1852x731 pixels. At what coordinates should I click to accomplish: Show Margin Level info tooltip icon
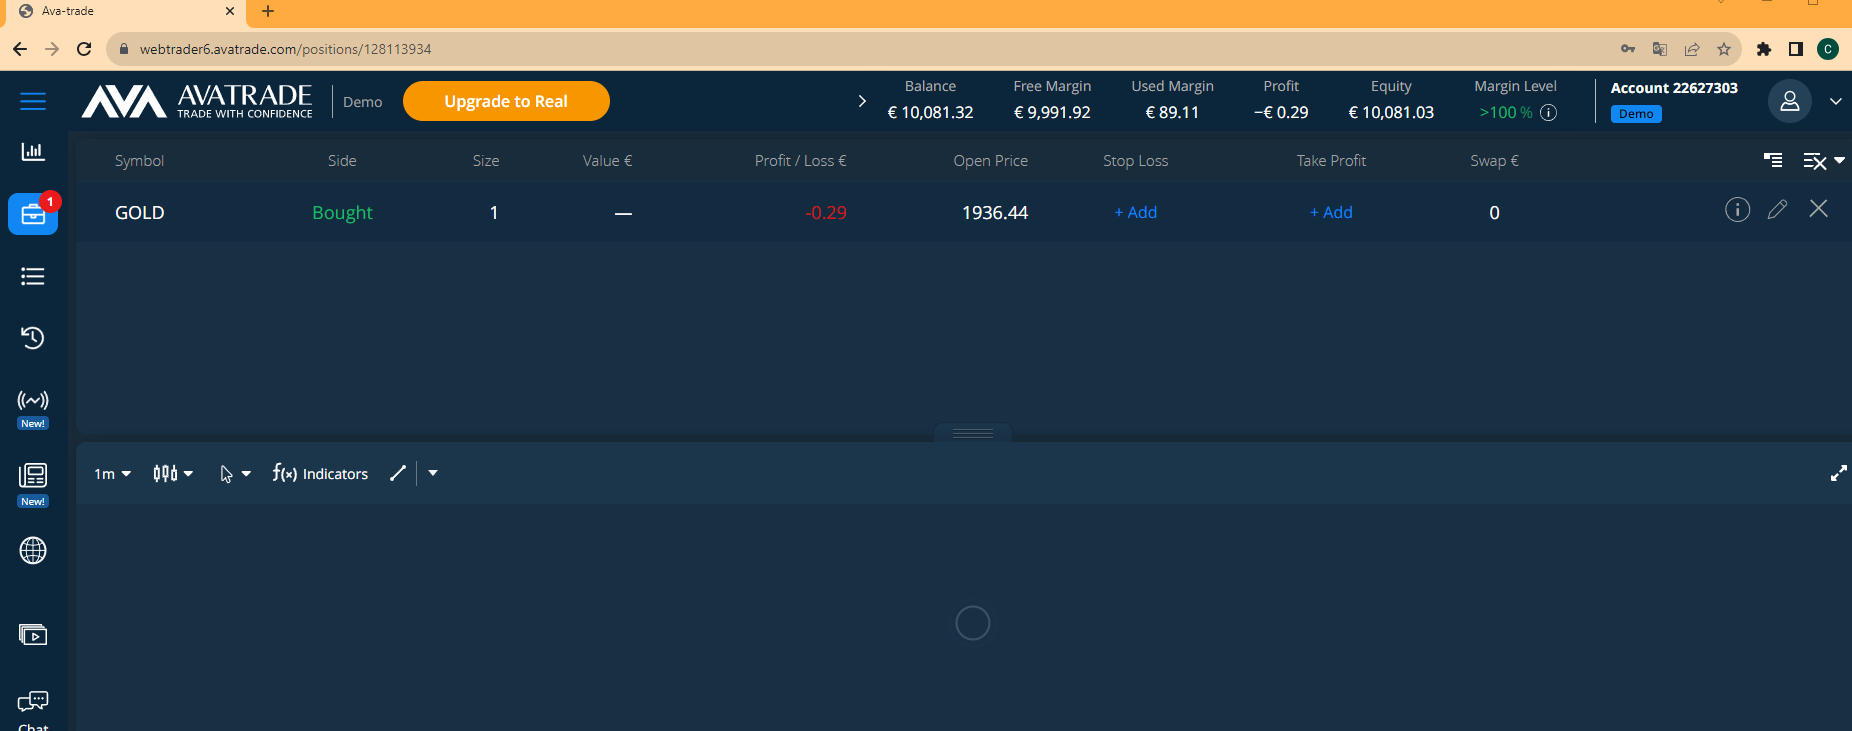[1549, 112]
